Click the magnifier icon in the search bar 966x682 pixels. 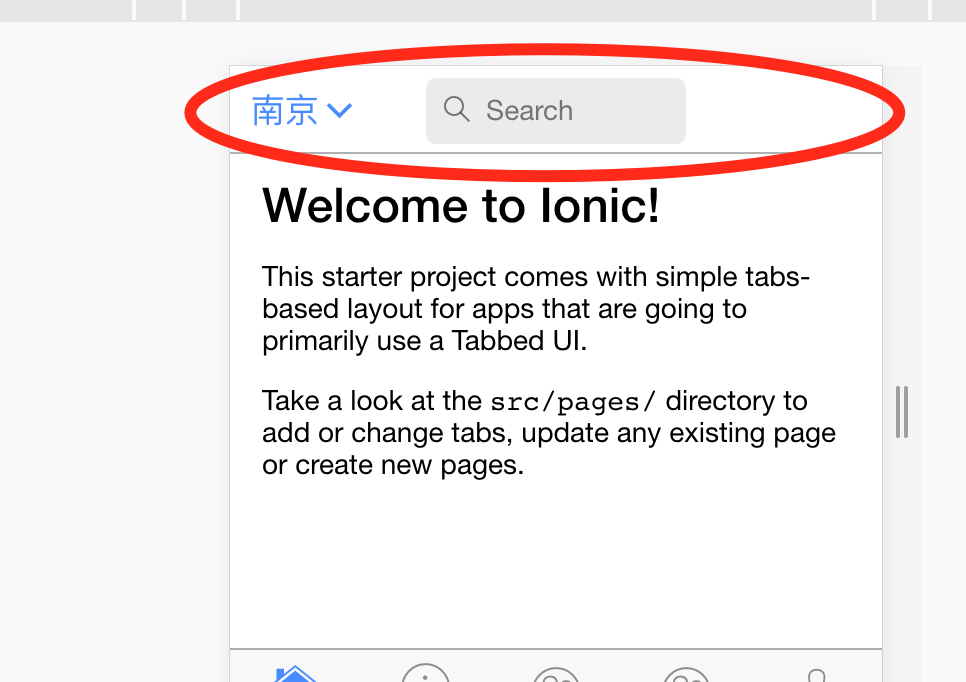[457, 110]
